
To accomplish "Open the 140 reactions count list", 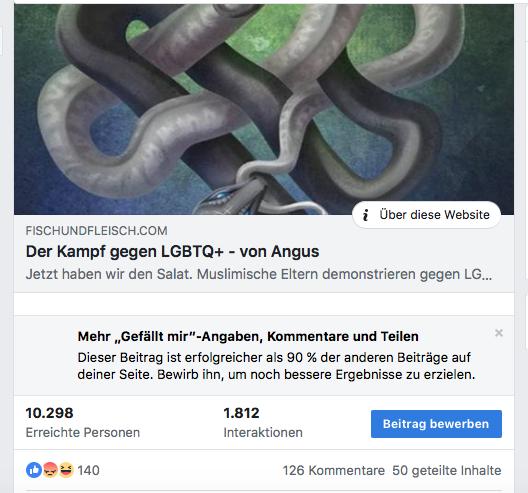I will point(88,470).
